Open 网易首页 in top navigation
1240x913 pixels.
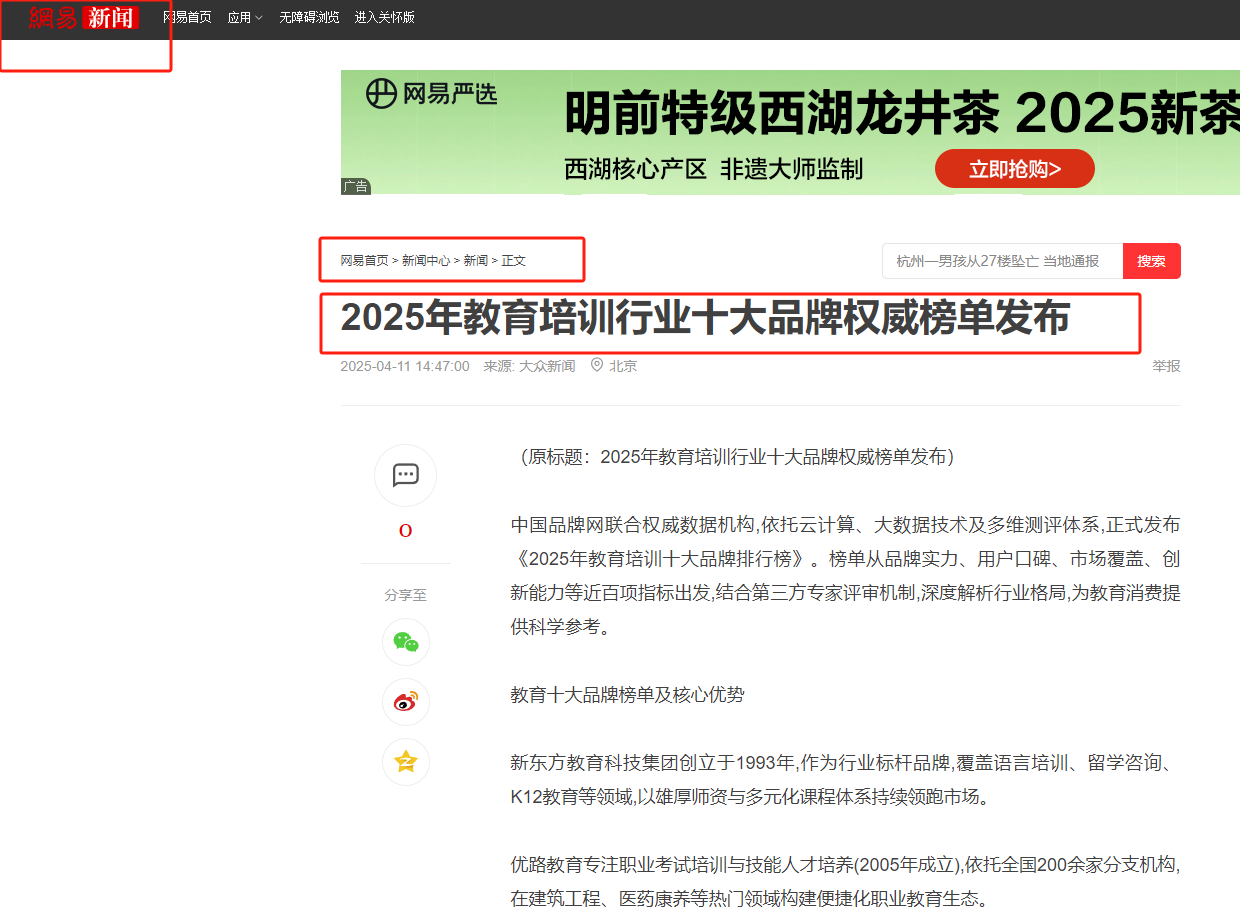pos(187,18)
